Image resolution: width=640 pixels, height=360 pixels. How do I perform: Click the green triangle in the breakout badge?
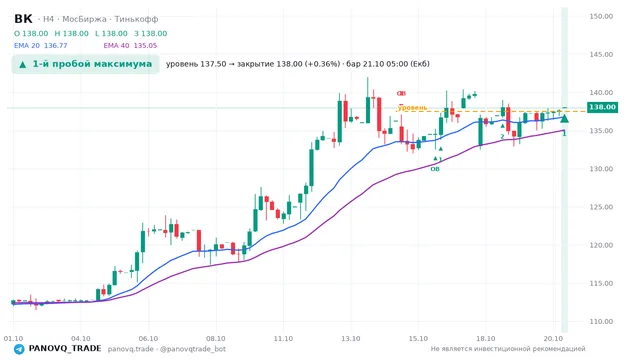click(x=23, y=64)
